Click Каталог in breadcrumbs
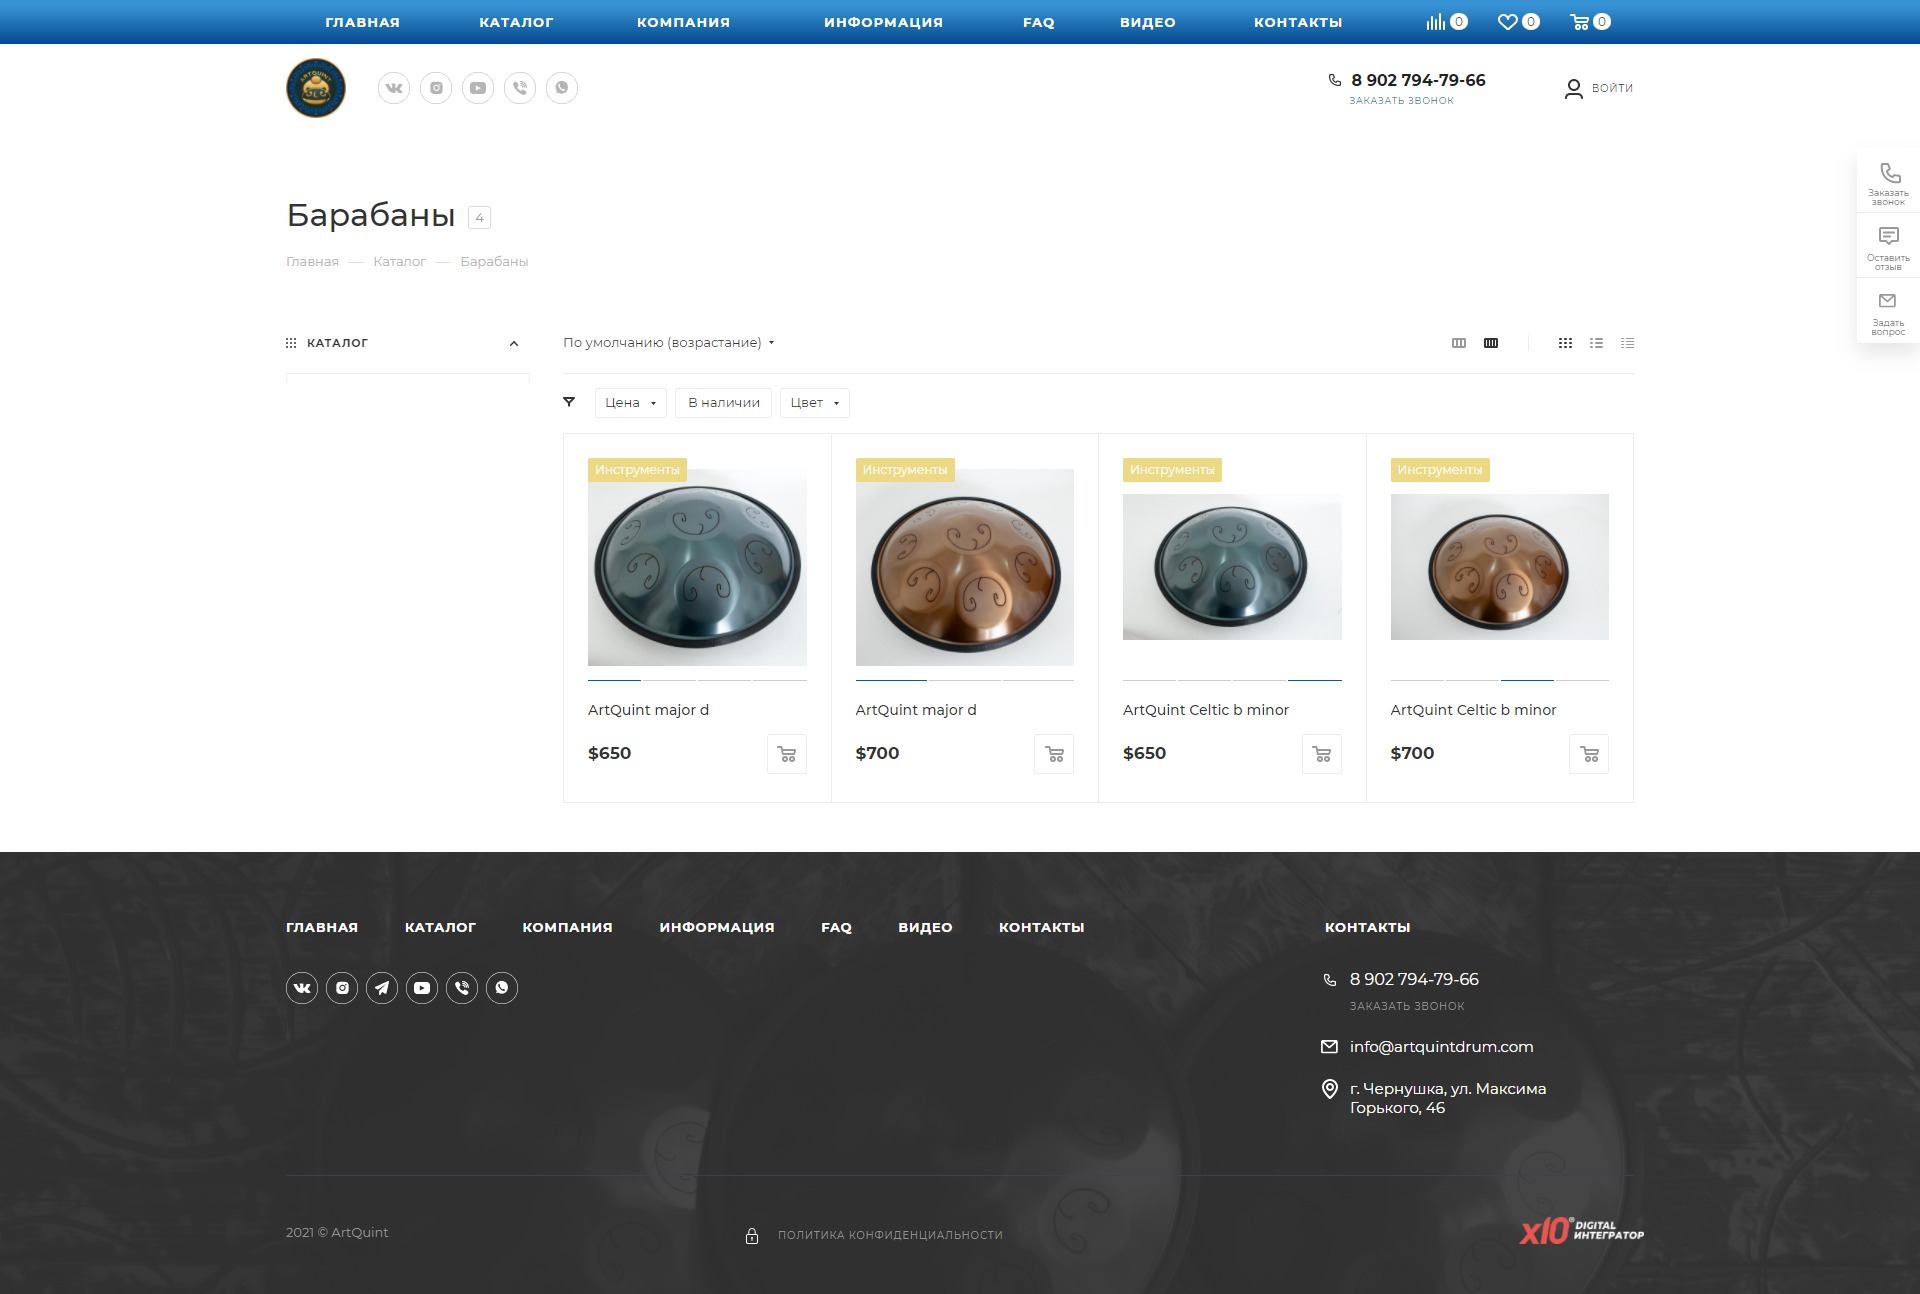Viewport: 1920px width, 1294px height. [x=399, y=262]
